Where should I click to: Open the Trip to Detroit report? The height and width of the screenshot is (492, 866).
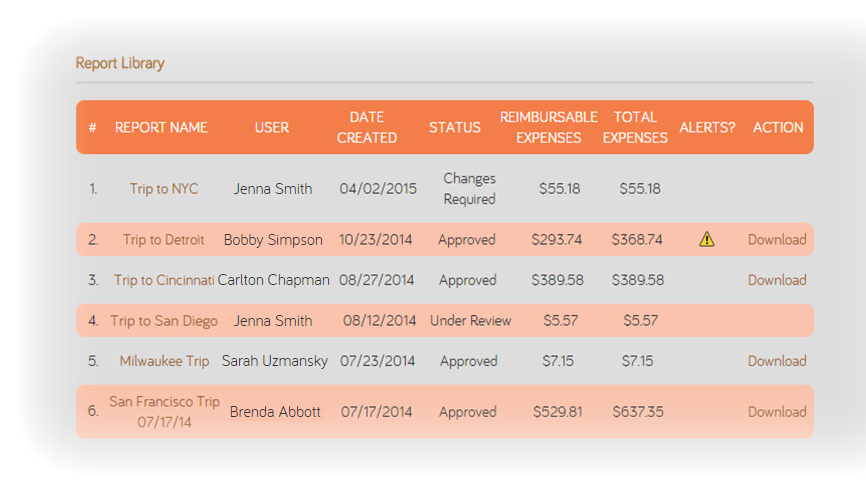[163, 240]
